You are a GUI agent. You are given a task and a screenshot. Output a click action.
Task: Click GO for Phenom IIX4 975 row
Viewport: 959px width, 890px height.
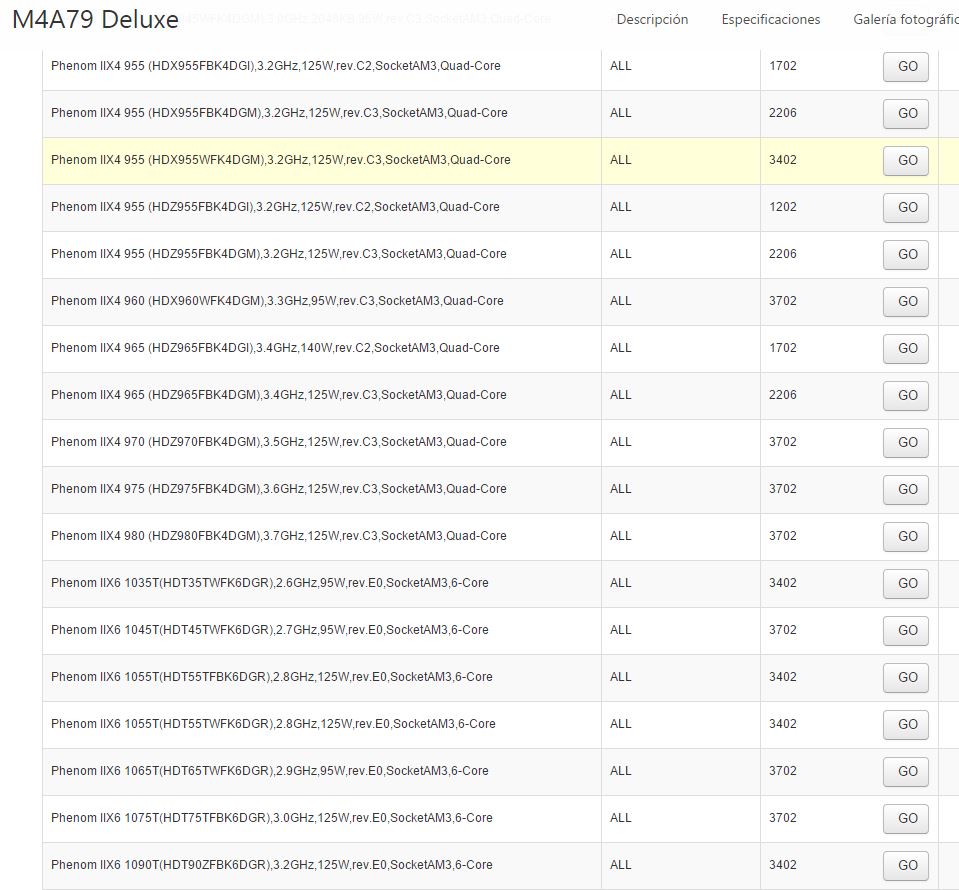[906, 490]
